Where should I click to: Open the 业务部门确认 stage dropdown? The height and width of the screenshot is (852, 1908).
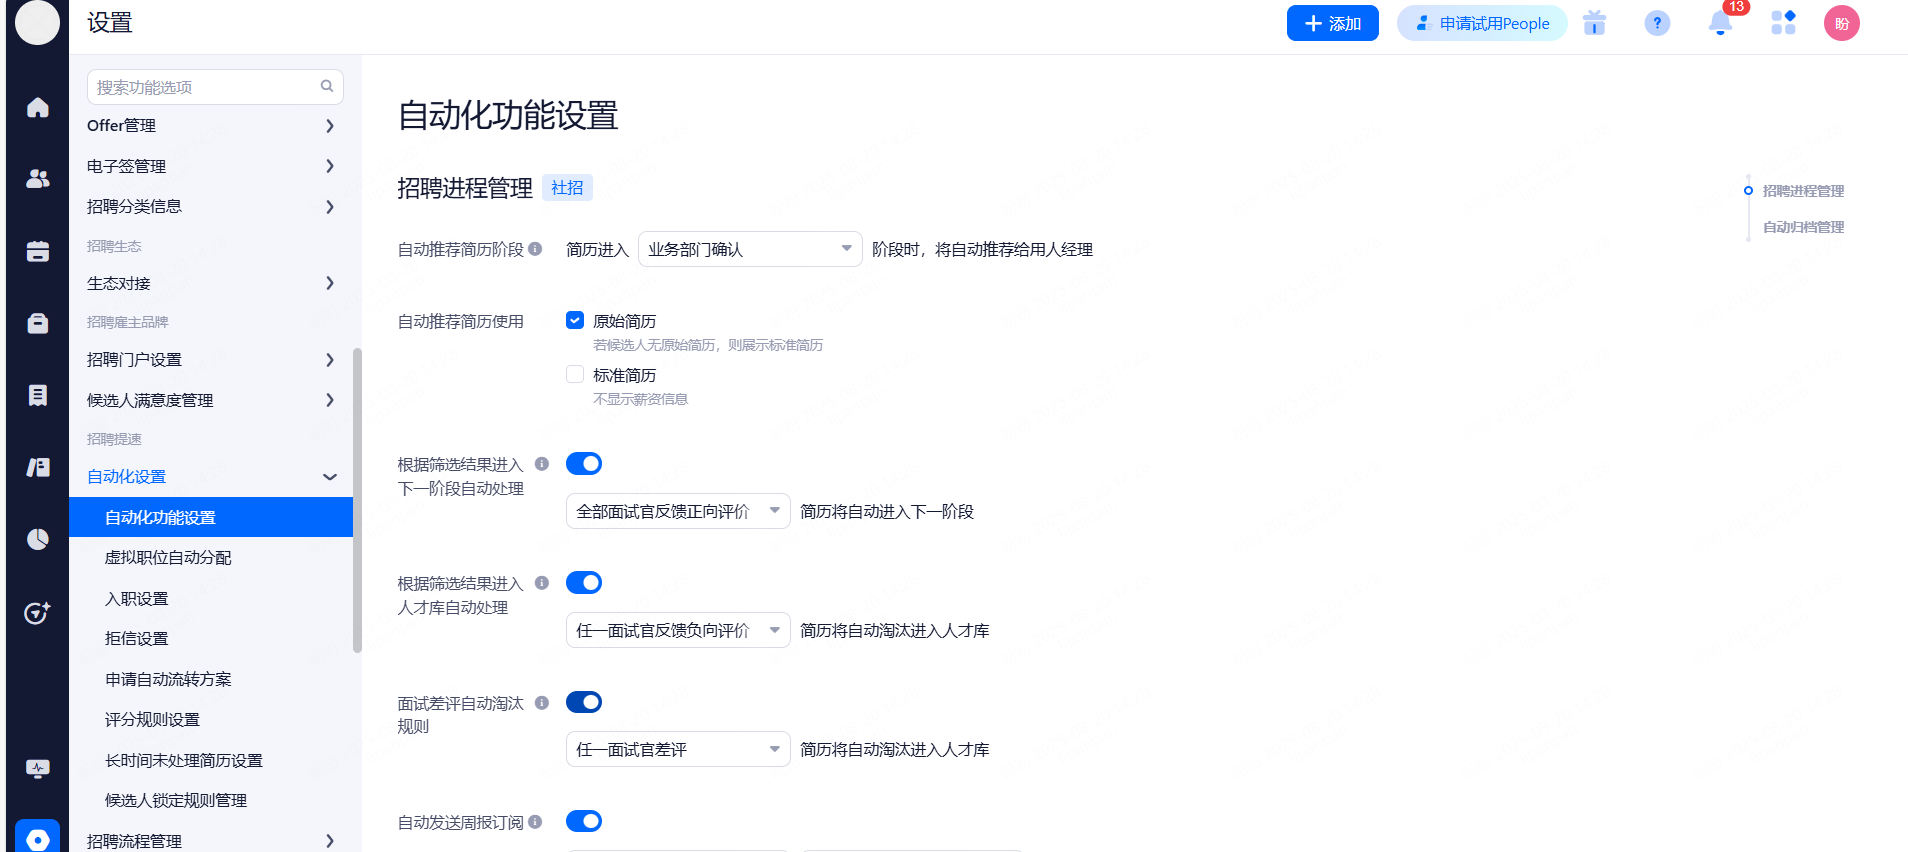point(750,249)
